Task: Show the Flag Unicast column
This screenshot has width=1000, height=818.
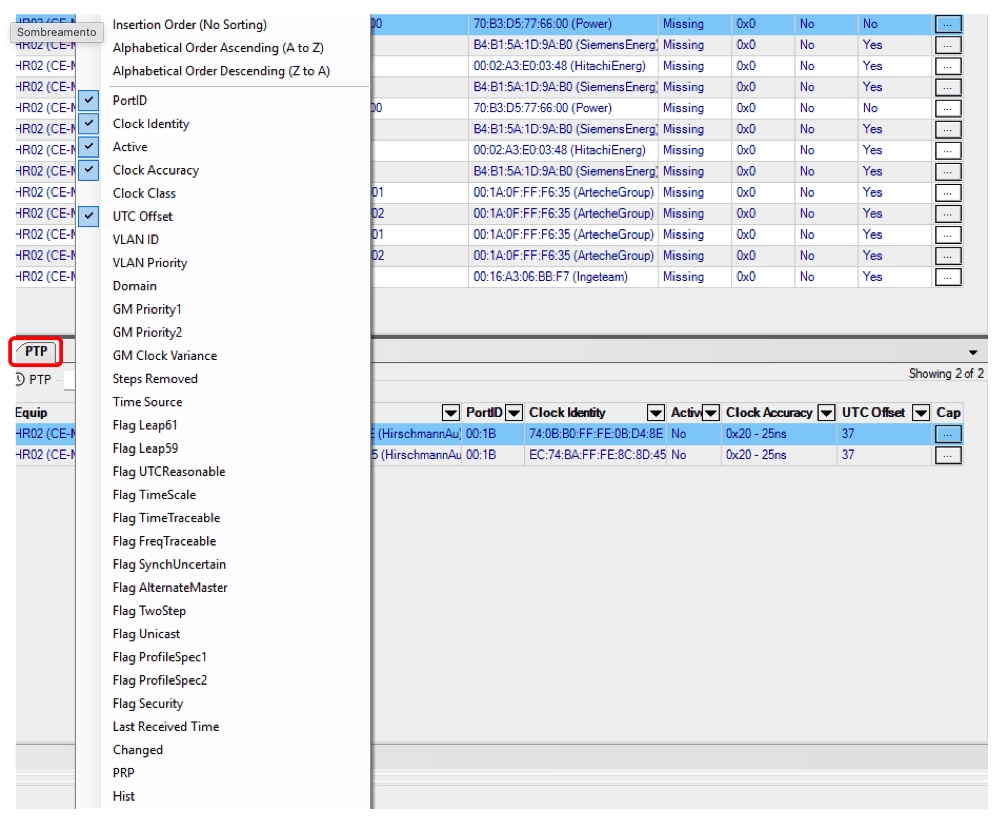Action: 146,633
